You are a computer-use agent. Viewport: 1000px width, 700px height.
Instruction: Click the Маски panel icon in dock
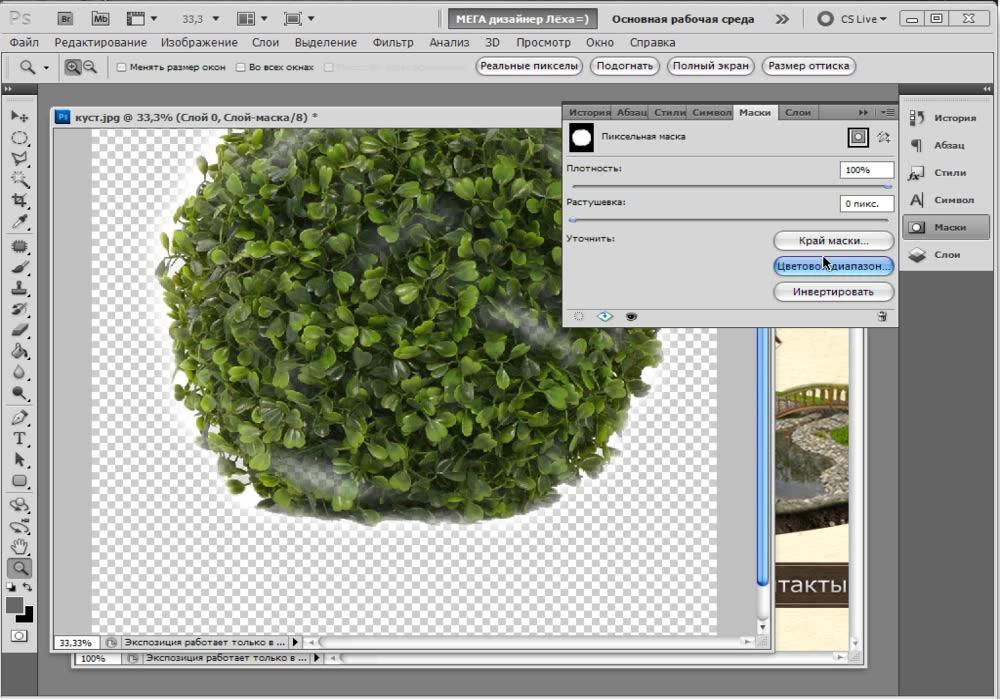click(946, 227)
